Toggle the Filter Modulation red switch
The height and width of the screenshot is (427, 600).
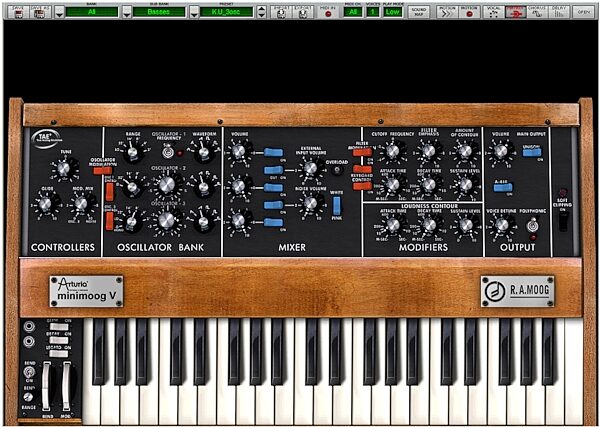coord(362,152)
